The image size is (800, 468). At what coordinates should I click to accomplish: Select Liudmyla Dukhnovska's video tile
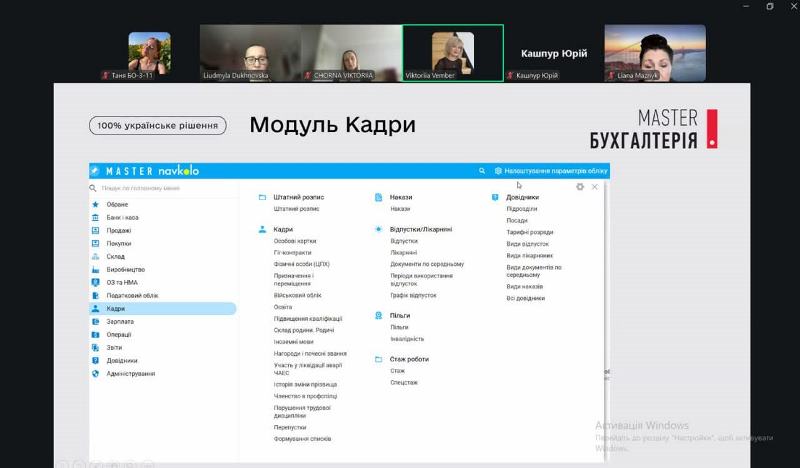coord(250,53)
